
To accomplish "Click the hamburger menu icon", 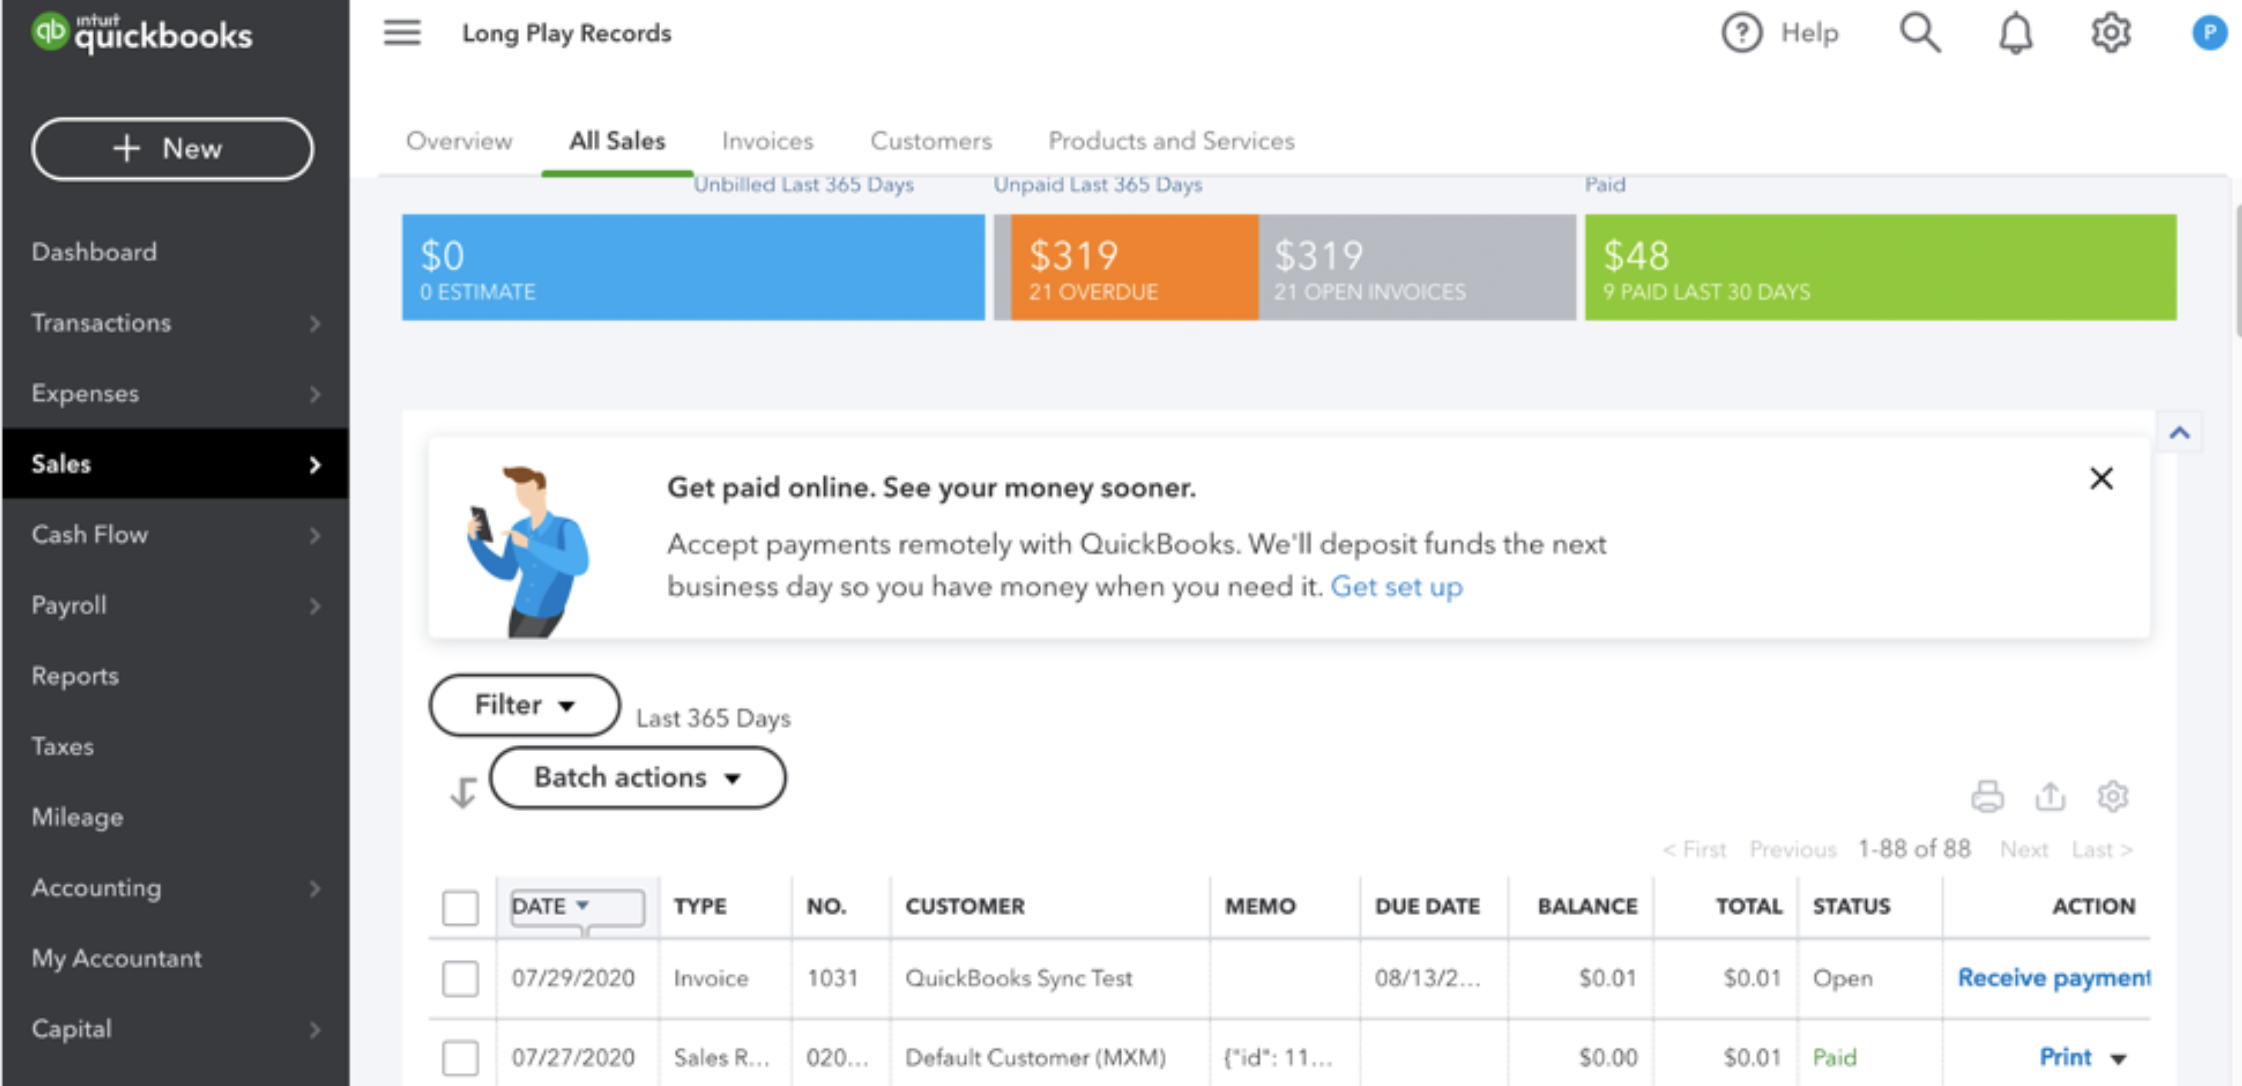I will pyautogui.click(x=402, y=33).
